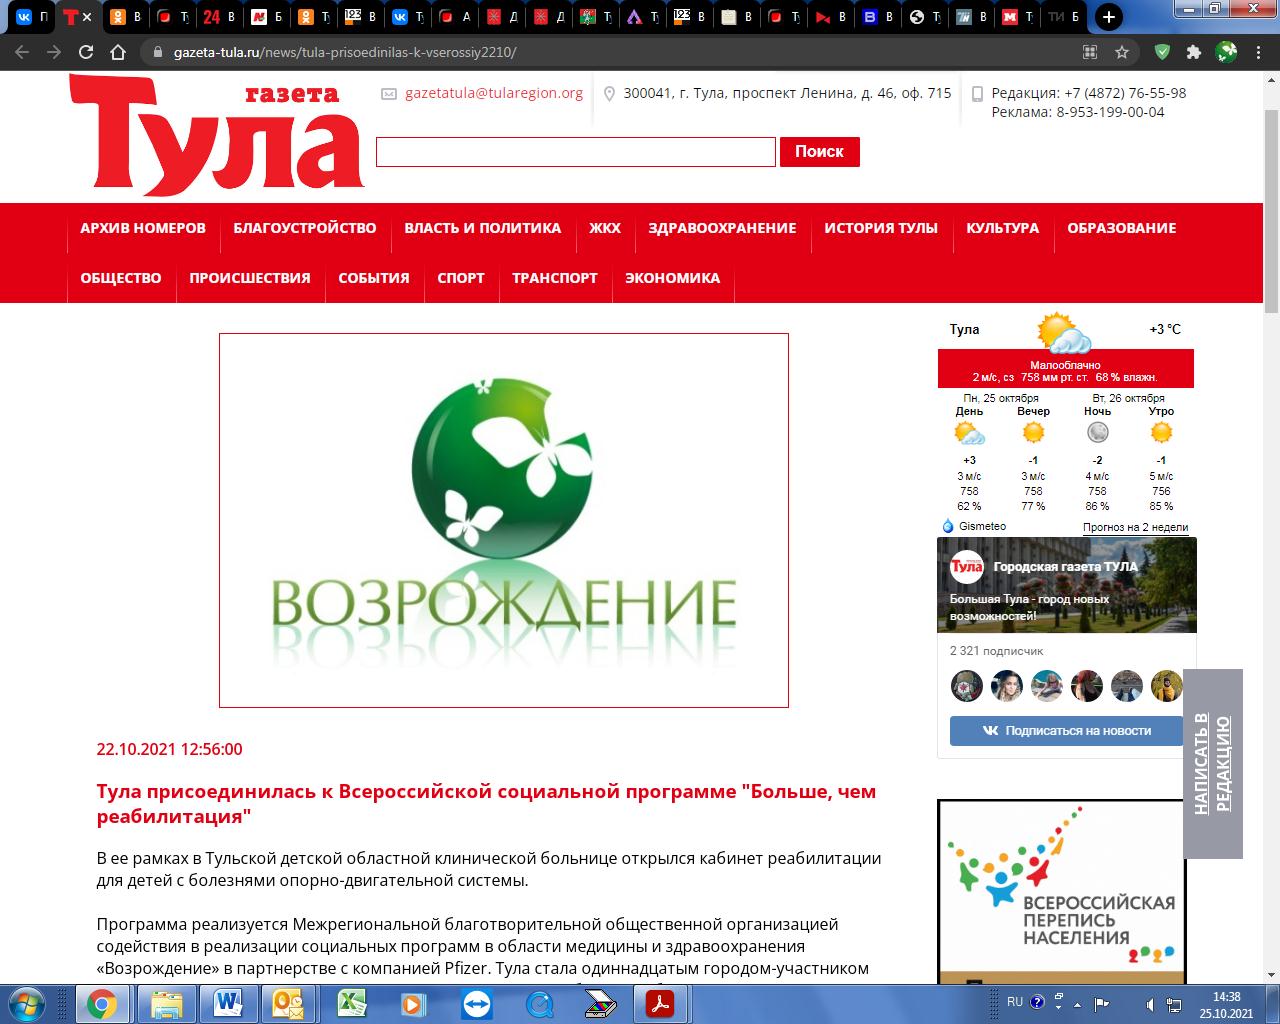Open the ОБЩЕСТВО menu item
1280x1024 pixels.
(121, 278)
